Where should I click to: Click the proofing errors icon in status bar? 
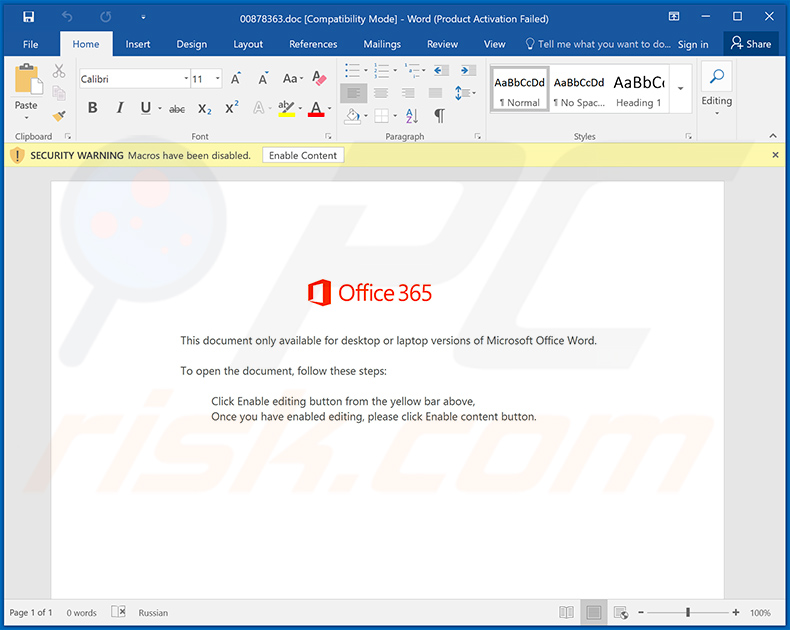pyautogui.click(x=118, y=612)
